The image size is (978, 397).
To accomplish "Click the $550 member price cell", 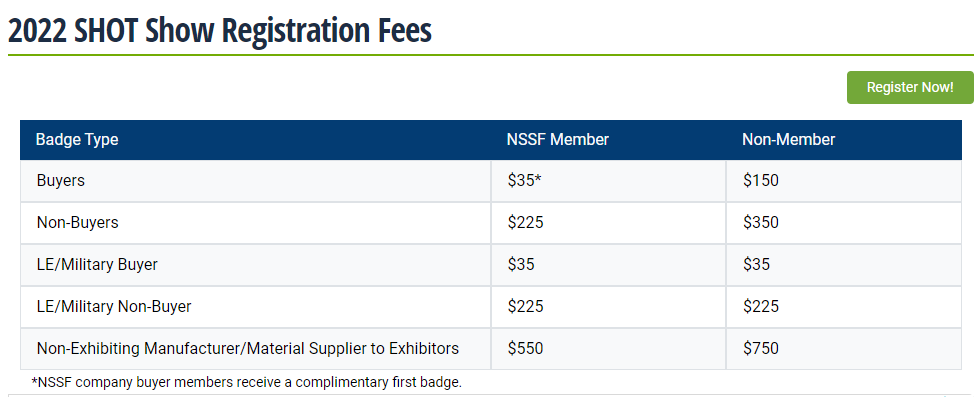I will pos(525,348).
